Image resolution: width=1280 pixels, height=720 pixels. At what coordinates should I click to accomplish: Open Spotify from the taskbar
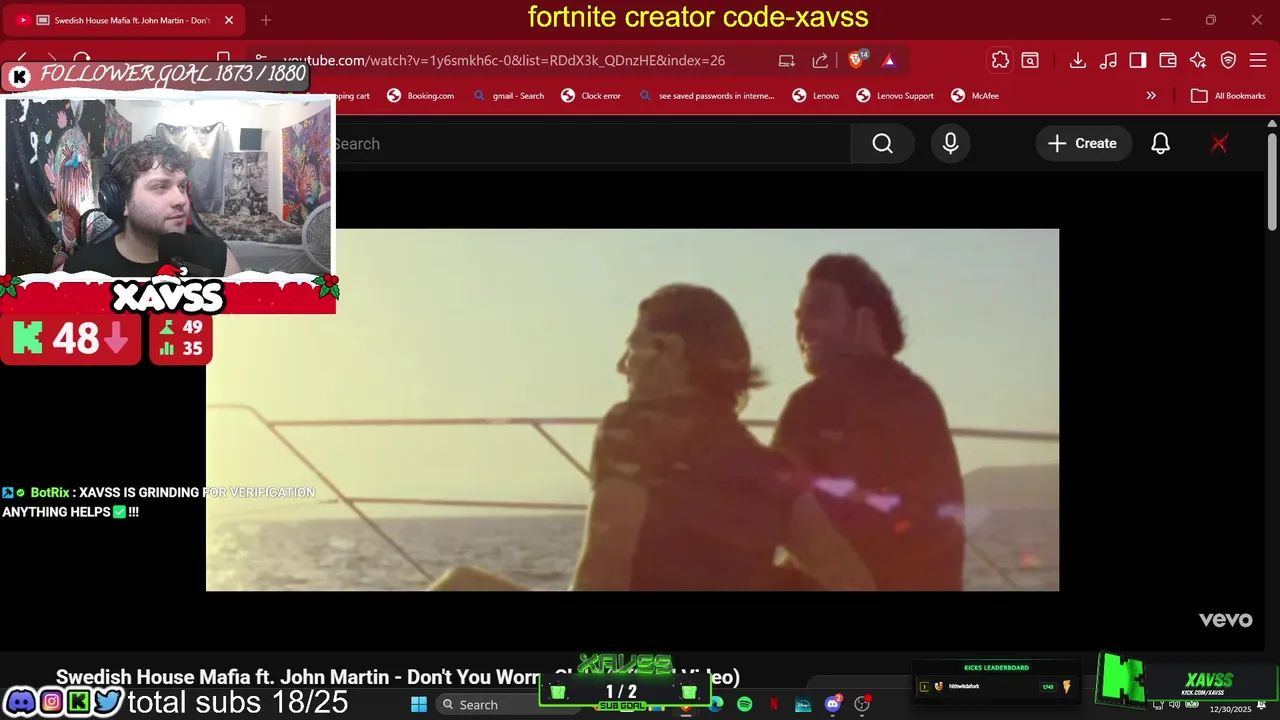(744, 705)
